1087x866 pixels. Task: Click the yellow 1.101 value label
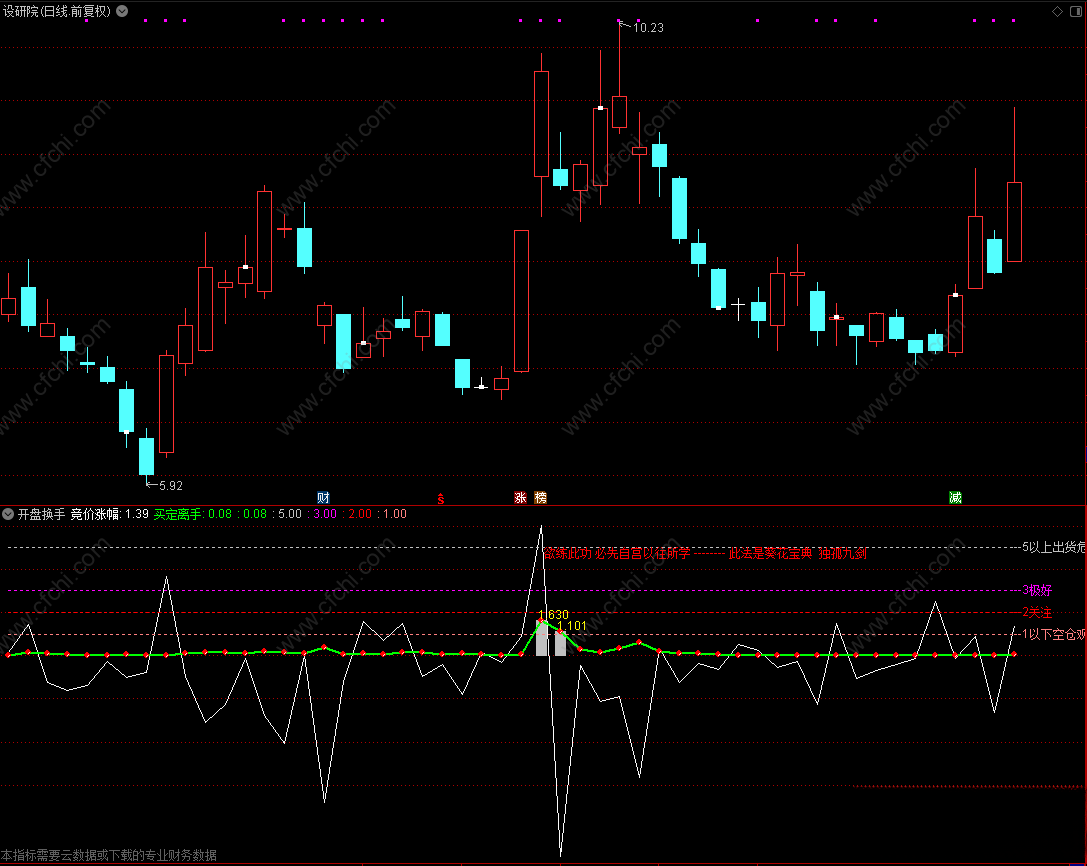(572, 625)
